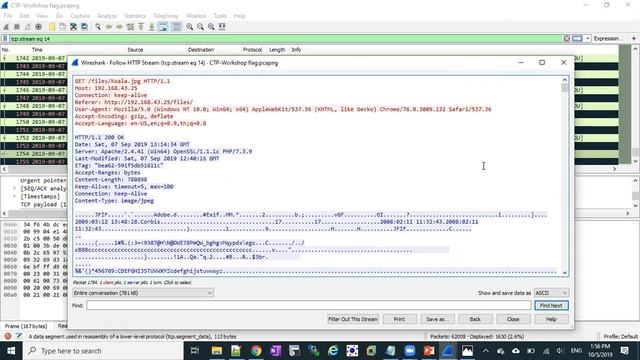640x360 pixels.
Task: Click the display filter field with tcp.stream eq 14
Action: click(x=286, y=39)
